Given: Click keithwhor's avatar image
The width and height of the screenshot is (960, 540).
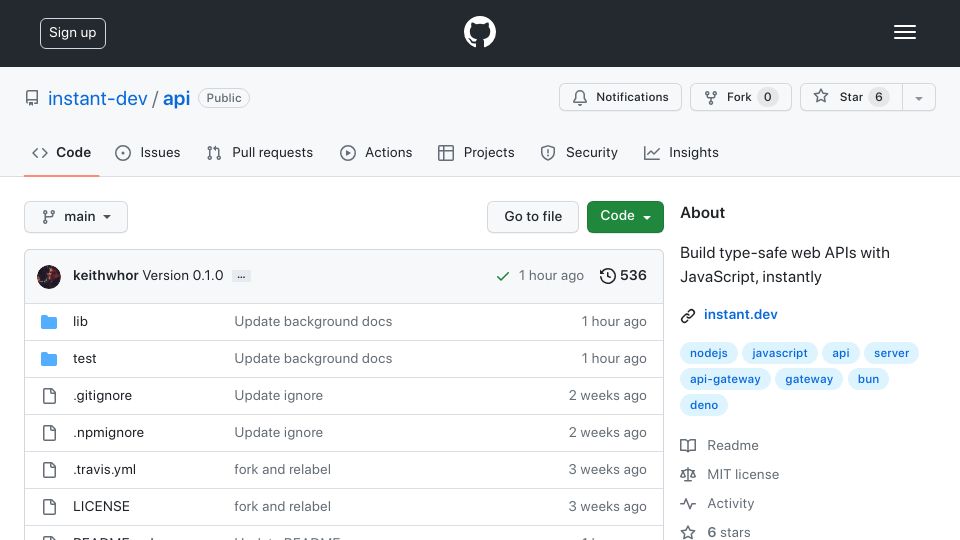Looking at the screenshot, I should pyautogui.click(x=49, y=277).
